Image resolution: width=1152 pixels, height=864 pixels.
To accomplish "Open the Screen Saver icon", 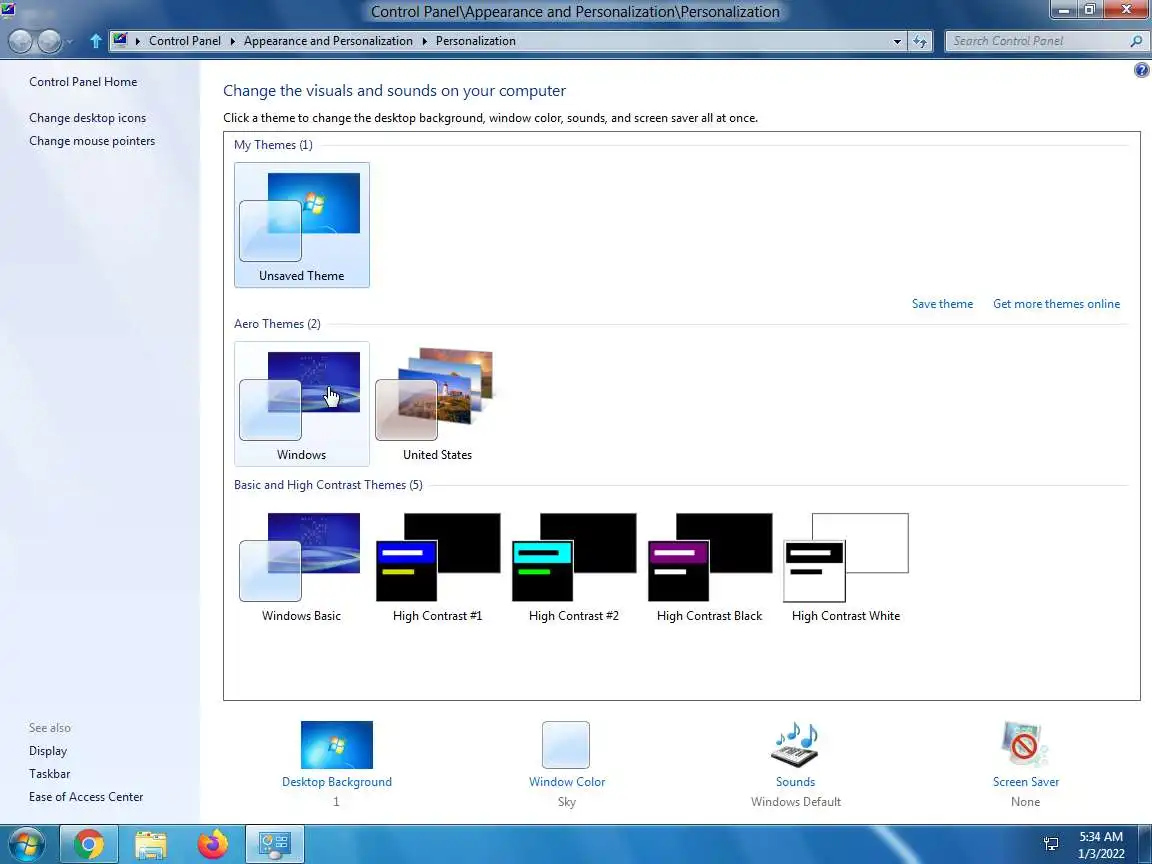I will (1026, 744).
